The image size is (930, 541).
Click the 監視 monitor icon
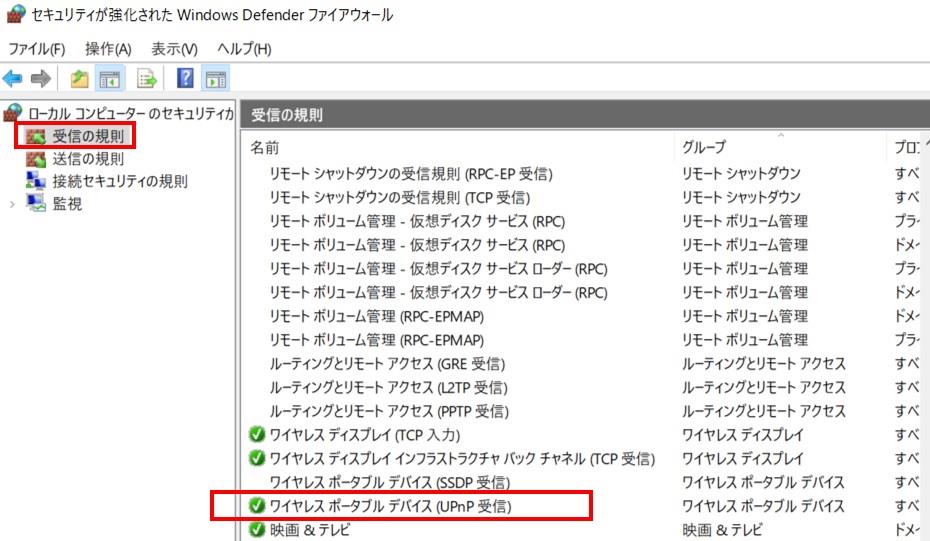(x=36, y=203)
